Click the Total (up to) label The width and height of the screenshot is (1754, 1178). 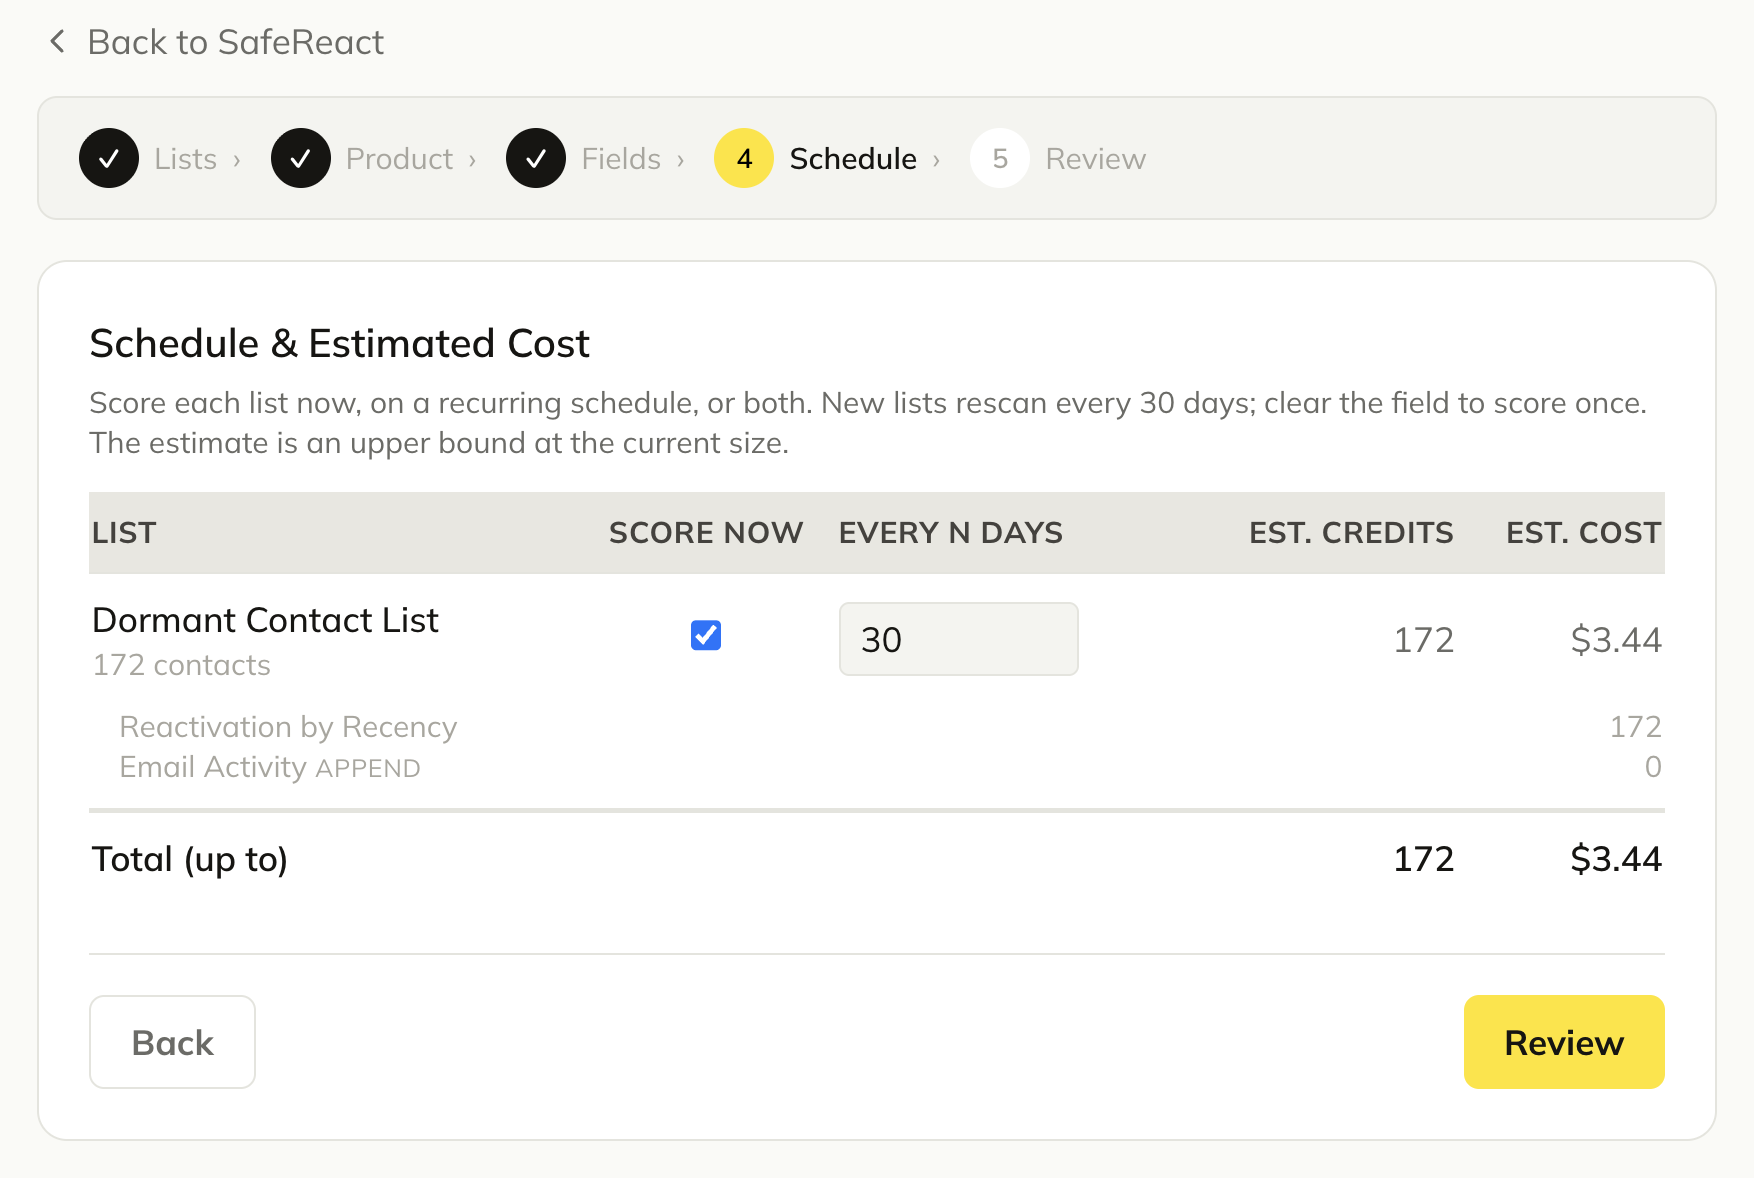click(190, 859)
